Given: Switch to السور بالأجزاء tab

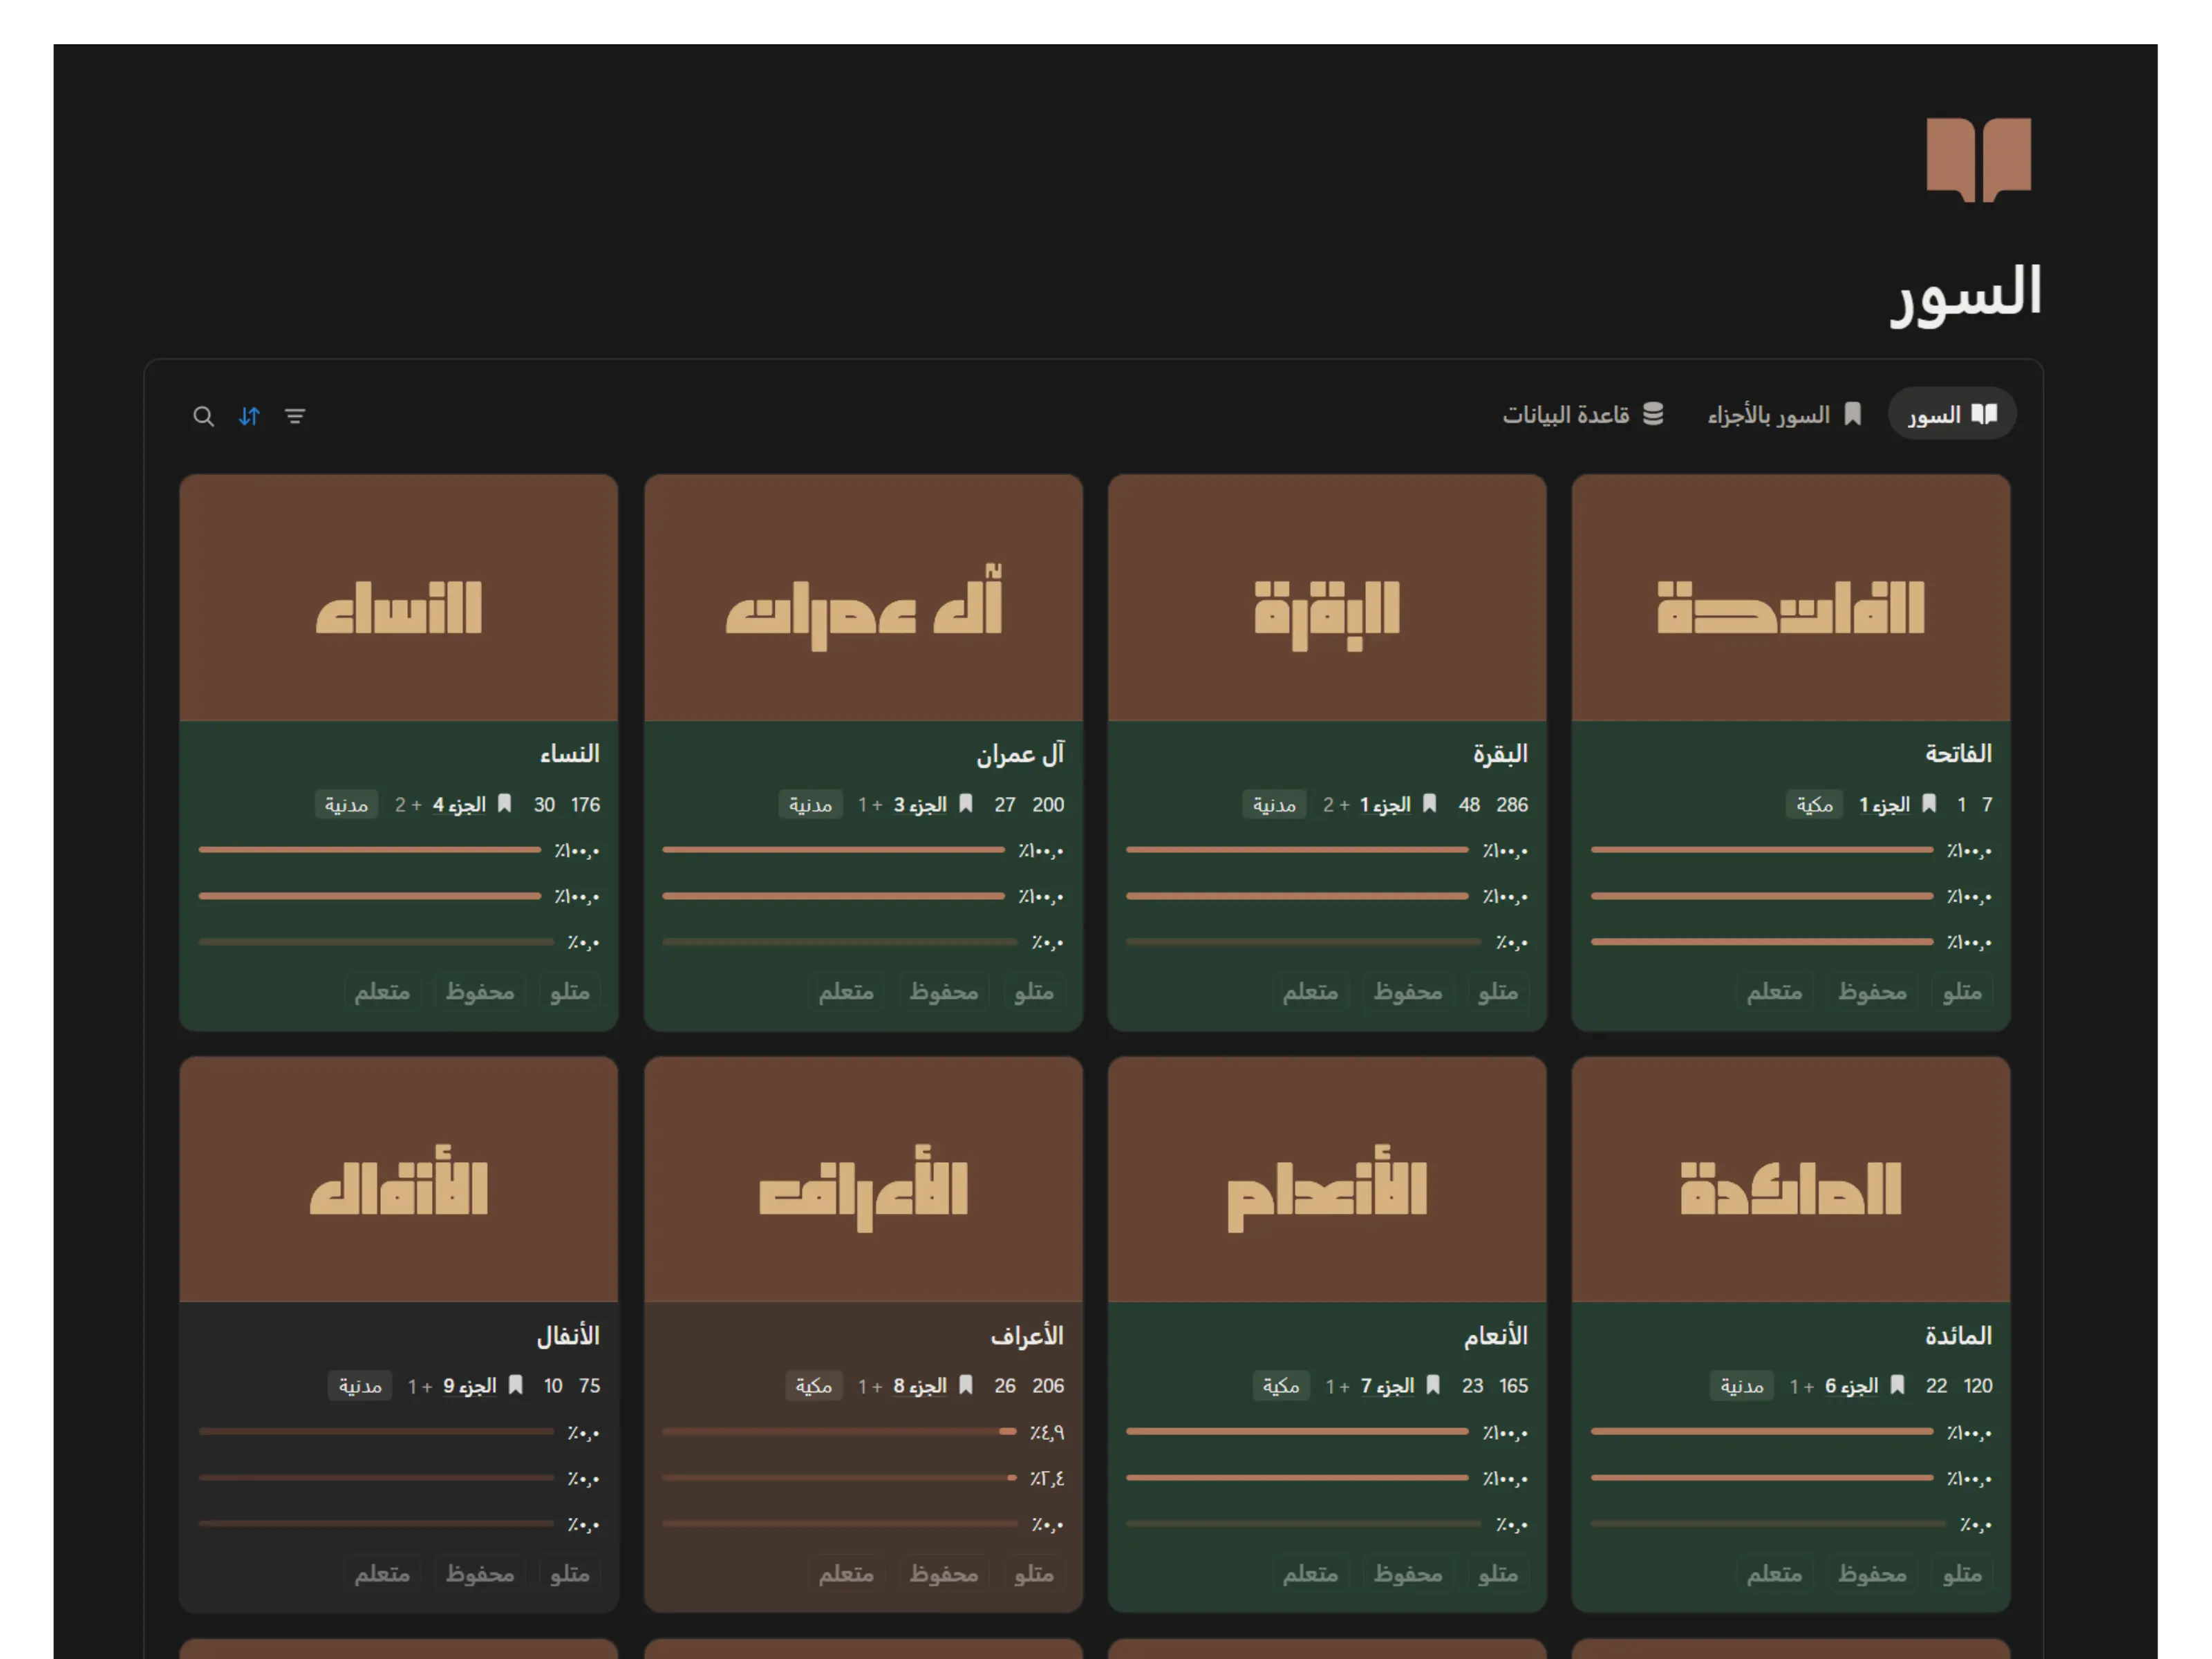Looking at the screenshot, I should point(1783,415).
